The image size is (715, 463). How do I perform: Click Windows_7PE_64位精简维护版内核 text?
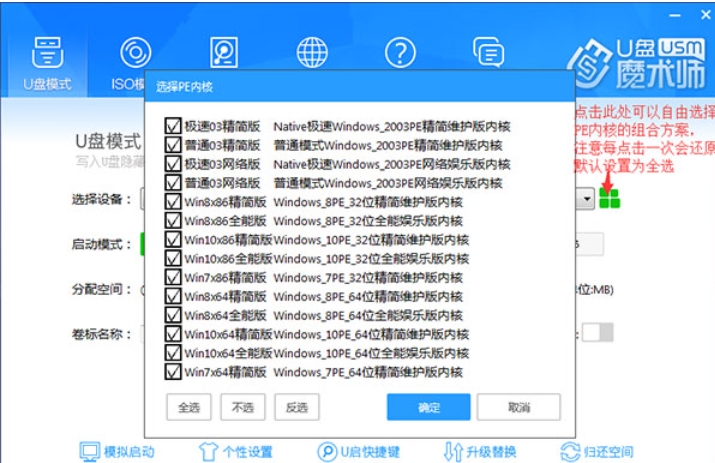coord(368,373)
